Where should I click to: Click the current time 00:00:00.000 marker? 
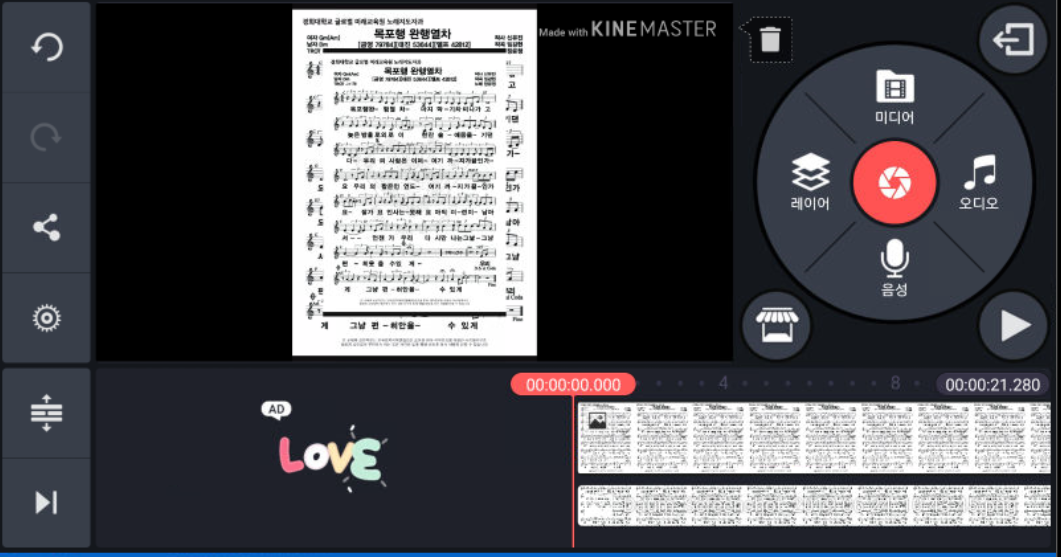[x=573, y=384]
